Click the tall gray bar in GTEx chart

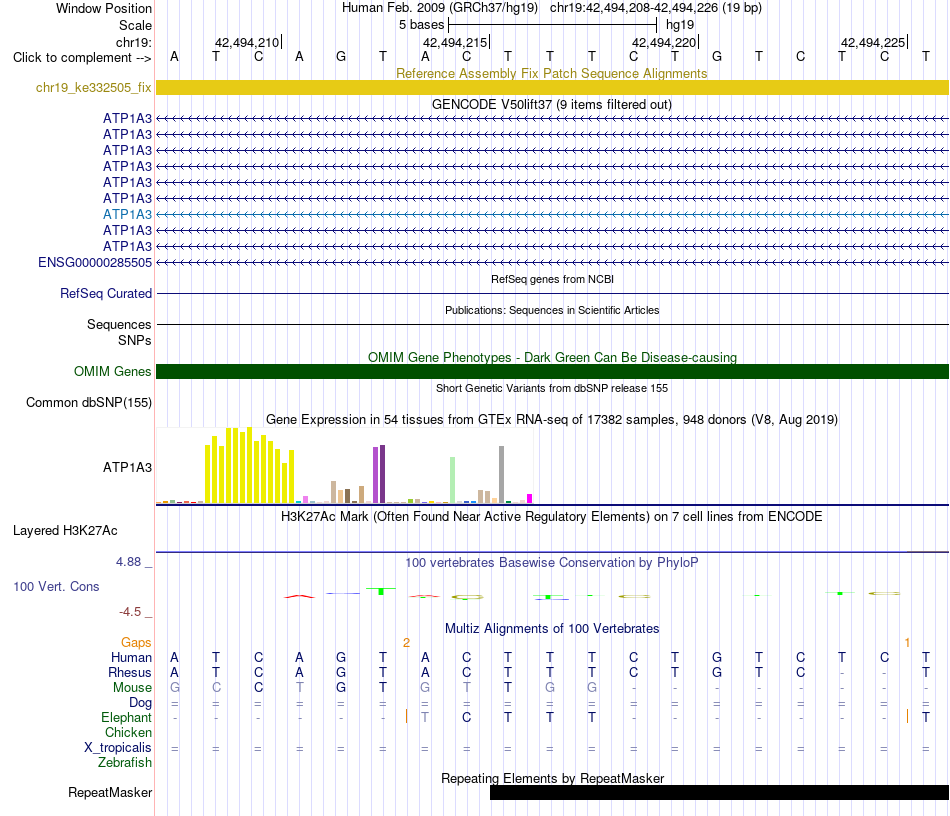tap(502, 474)
